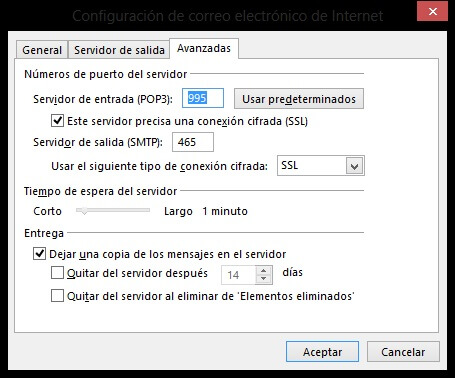Click the server timeout slider thumb
The image size is (455, 378).
tap(84, 211)
